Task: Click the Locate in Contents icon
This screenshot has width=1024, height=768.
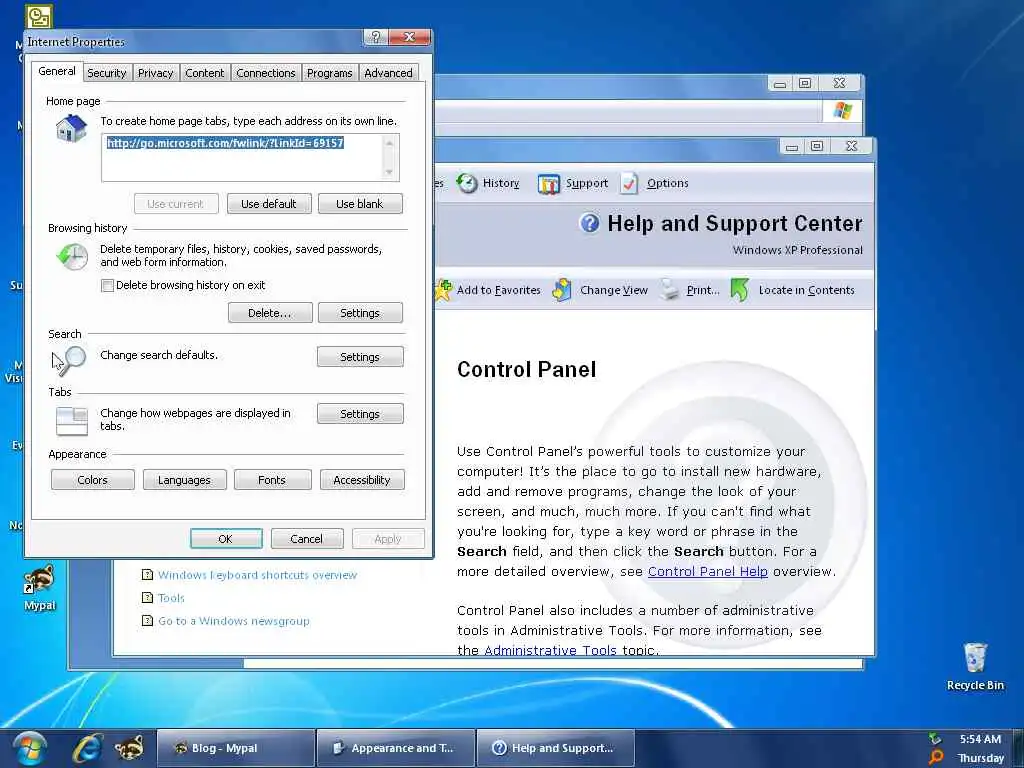Action: [x=740, y=289]
